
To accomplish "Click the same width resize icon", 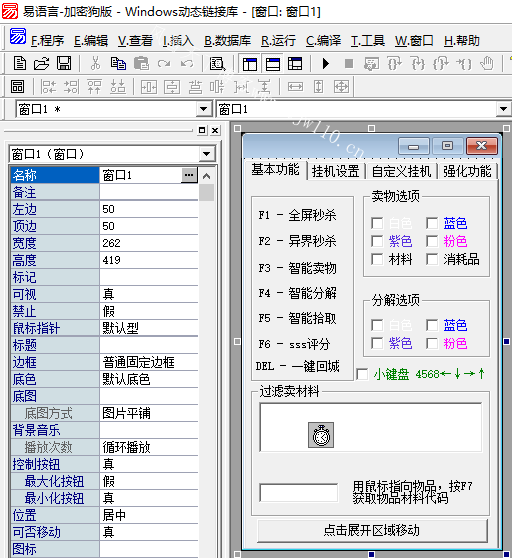I will tap(295, 86).
